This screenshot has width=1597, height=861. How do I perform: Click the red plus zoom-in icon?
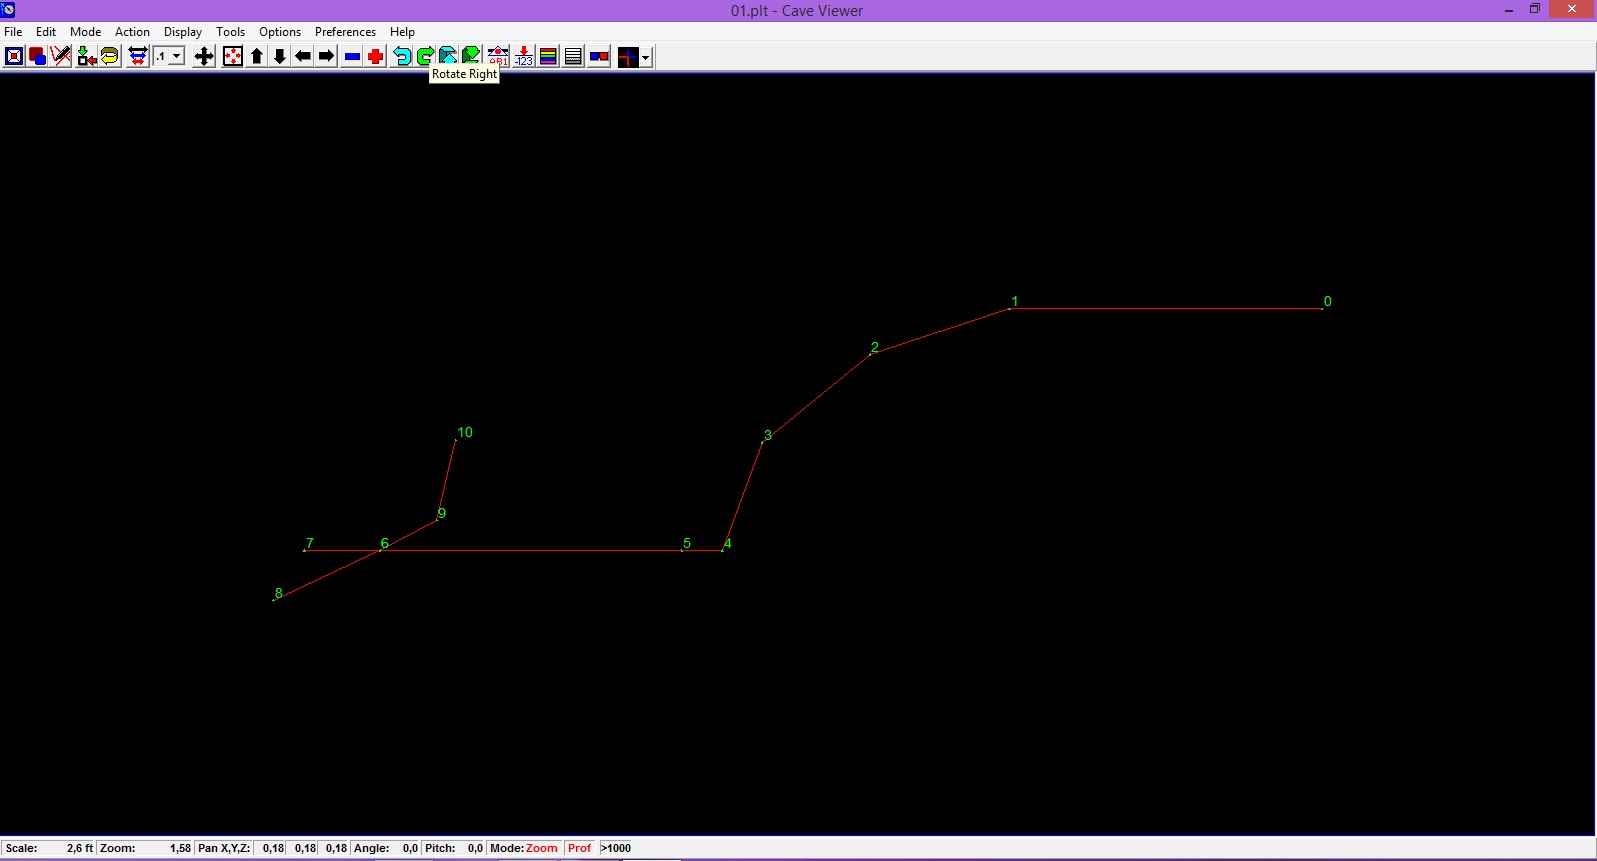pos(376,56)
